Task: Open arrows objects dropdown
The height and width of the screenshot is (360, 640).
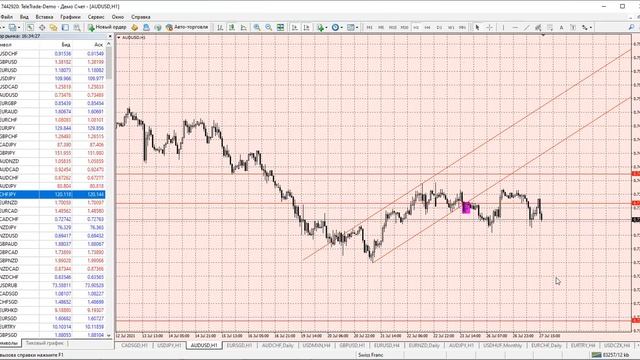Action: point(587,27)
